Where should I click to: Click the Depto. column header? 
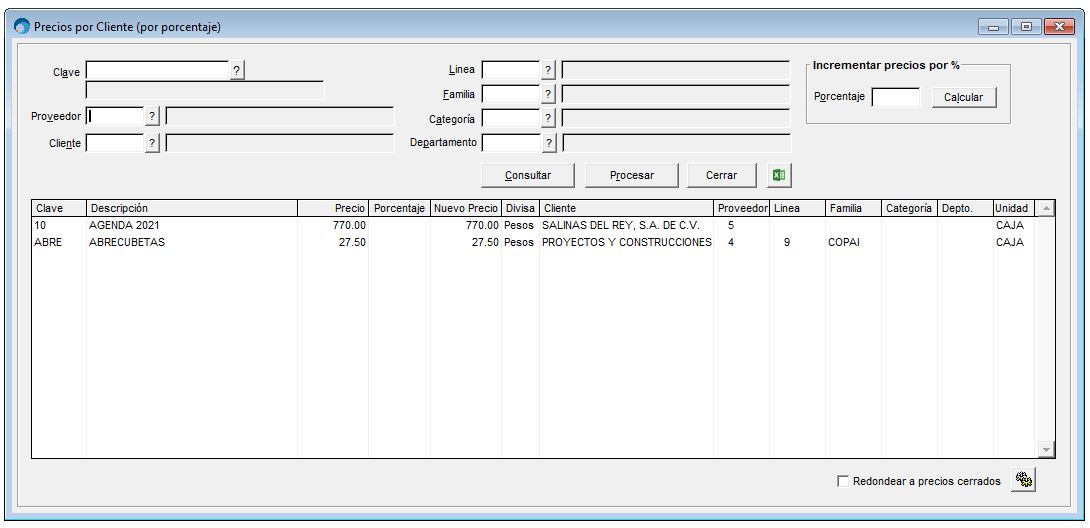pos(965,208)
